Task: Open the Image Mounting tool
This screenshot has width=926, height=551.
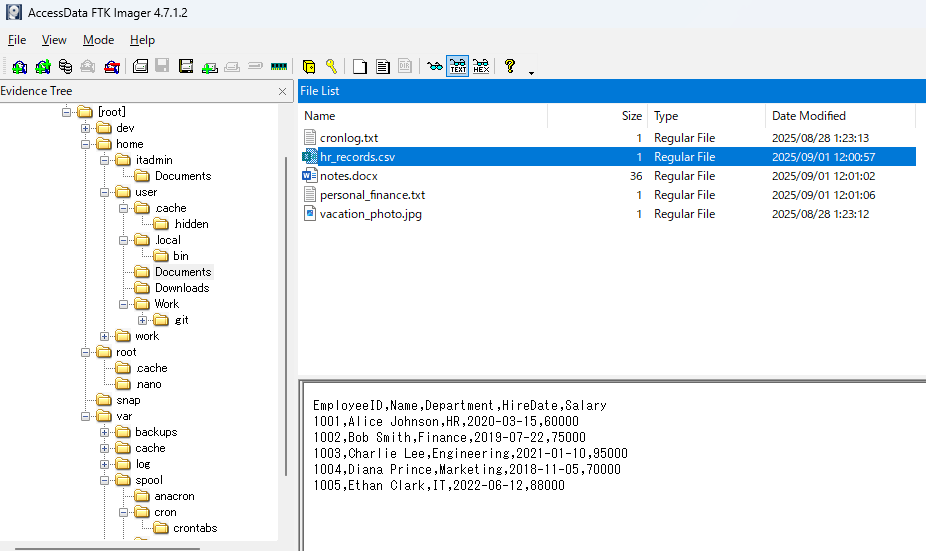Action: [66, 67]
